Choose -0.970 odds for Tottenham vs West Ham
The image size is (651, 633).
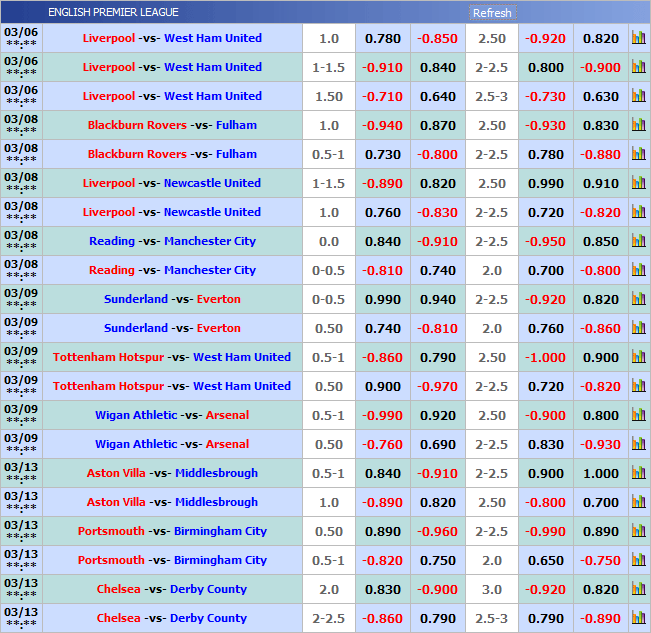438,387
